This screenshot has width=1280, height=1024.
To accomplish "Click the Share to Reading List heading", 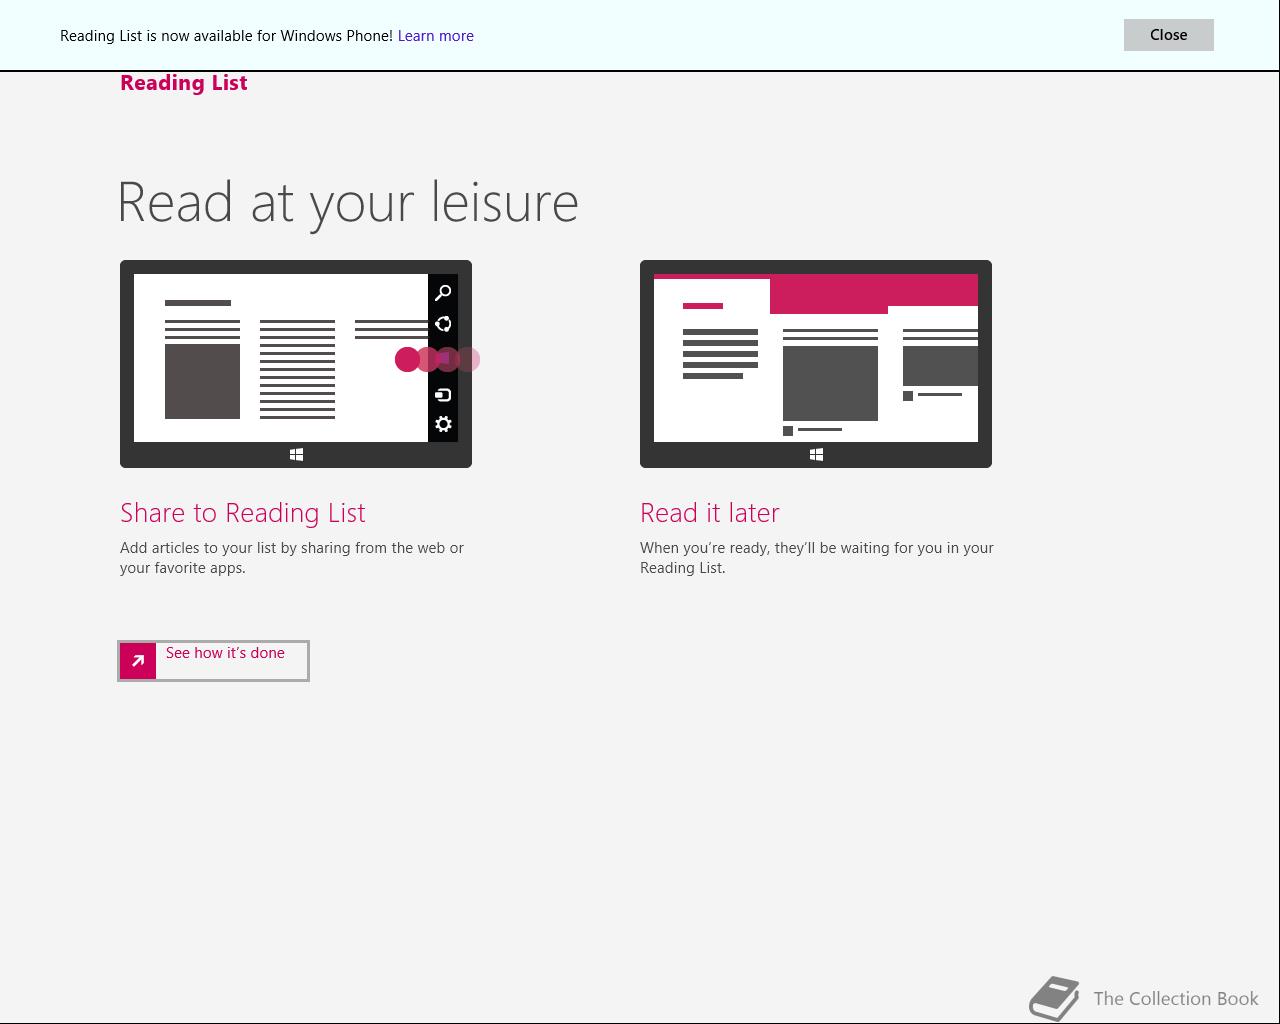I will pyautogui.click(x=243, y=513).
